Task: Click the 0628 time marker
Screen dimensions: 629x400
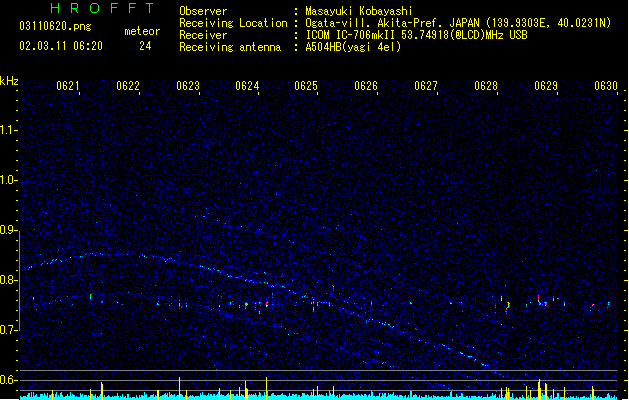Action: pos(486,86)
